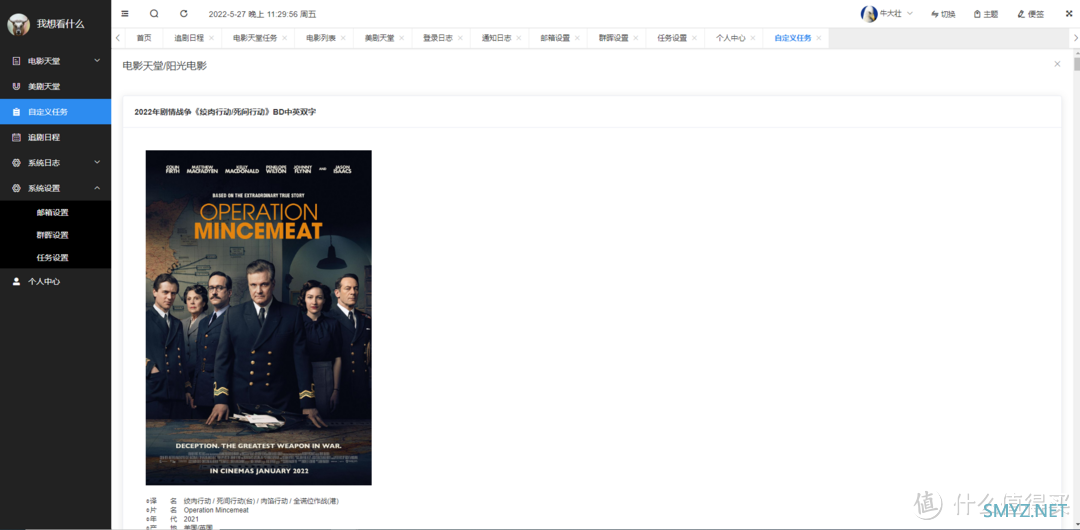The height and width of the screenshot is (530, 1080).
Task: Click the 切换 switch button
Action: (943, 14)
